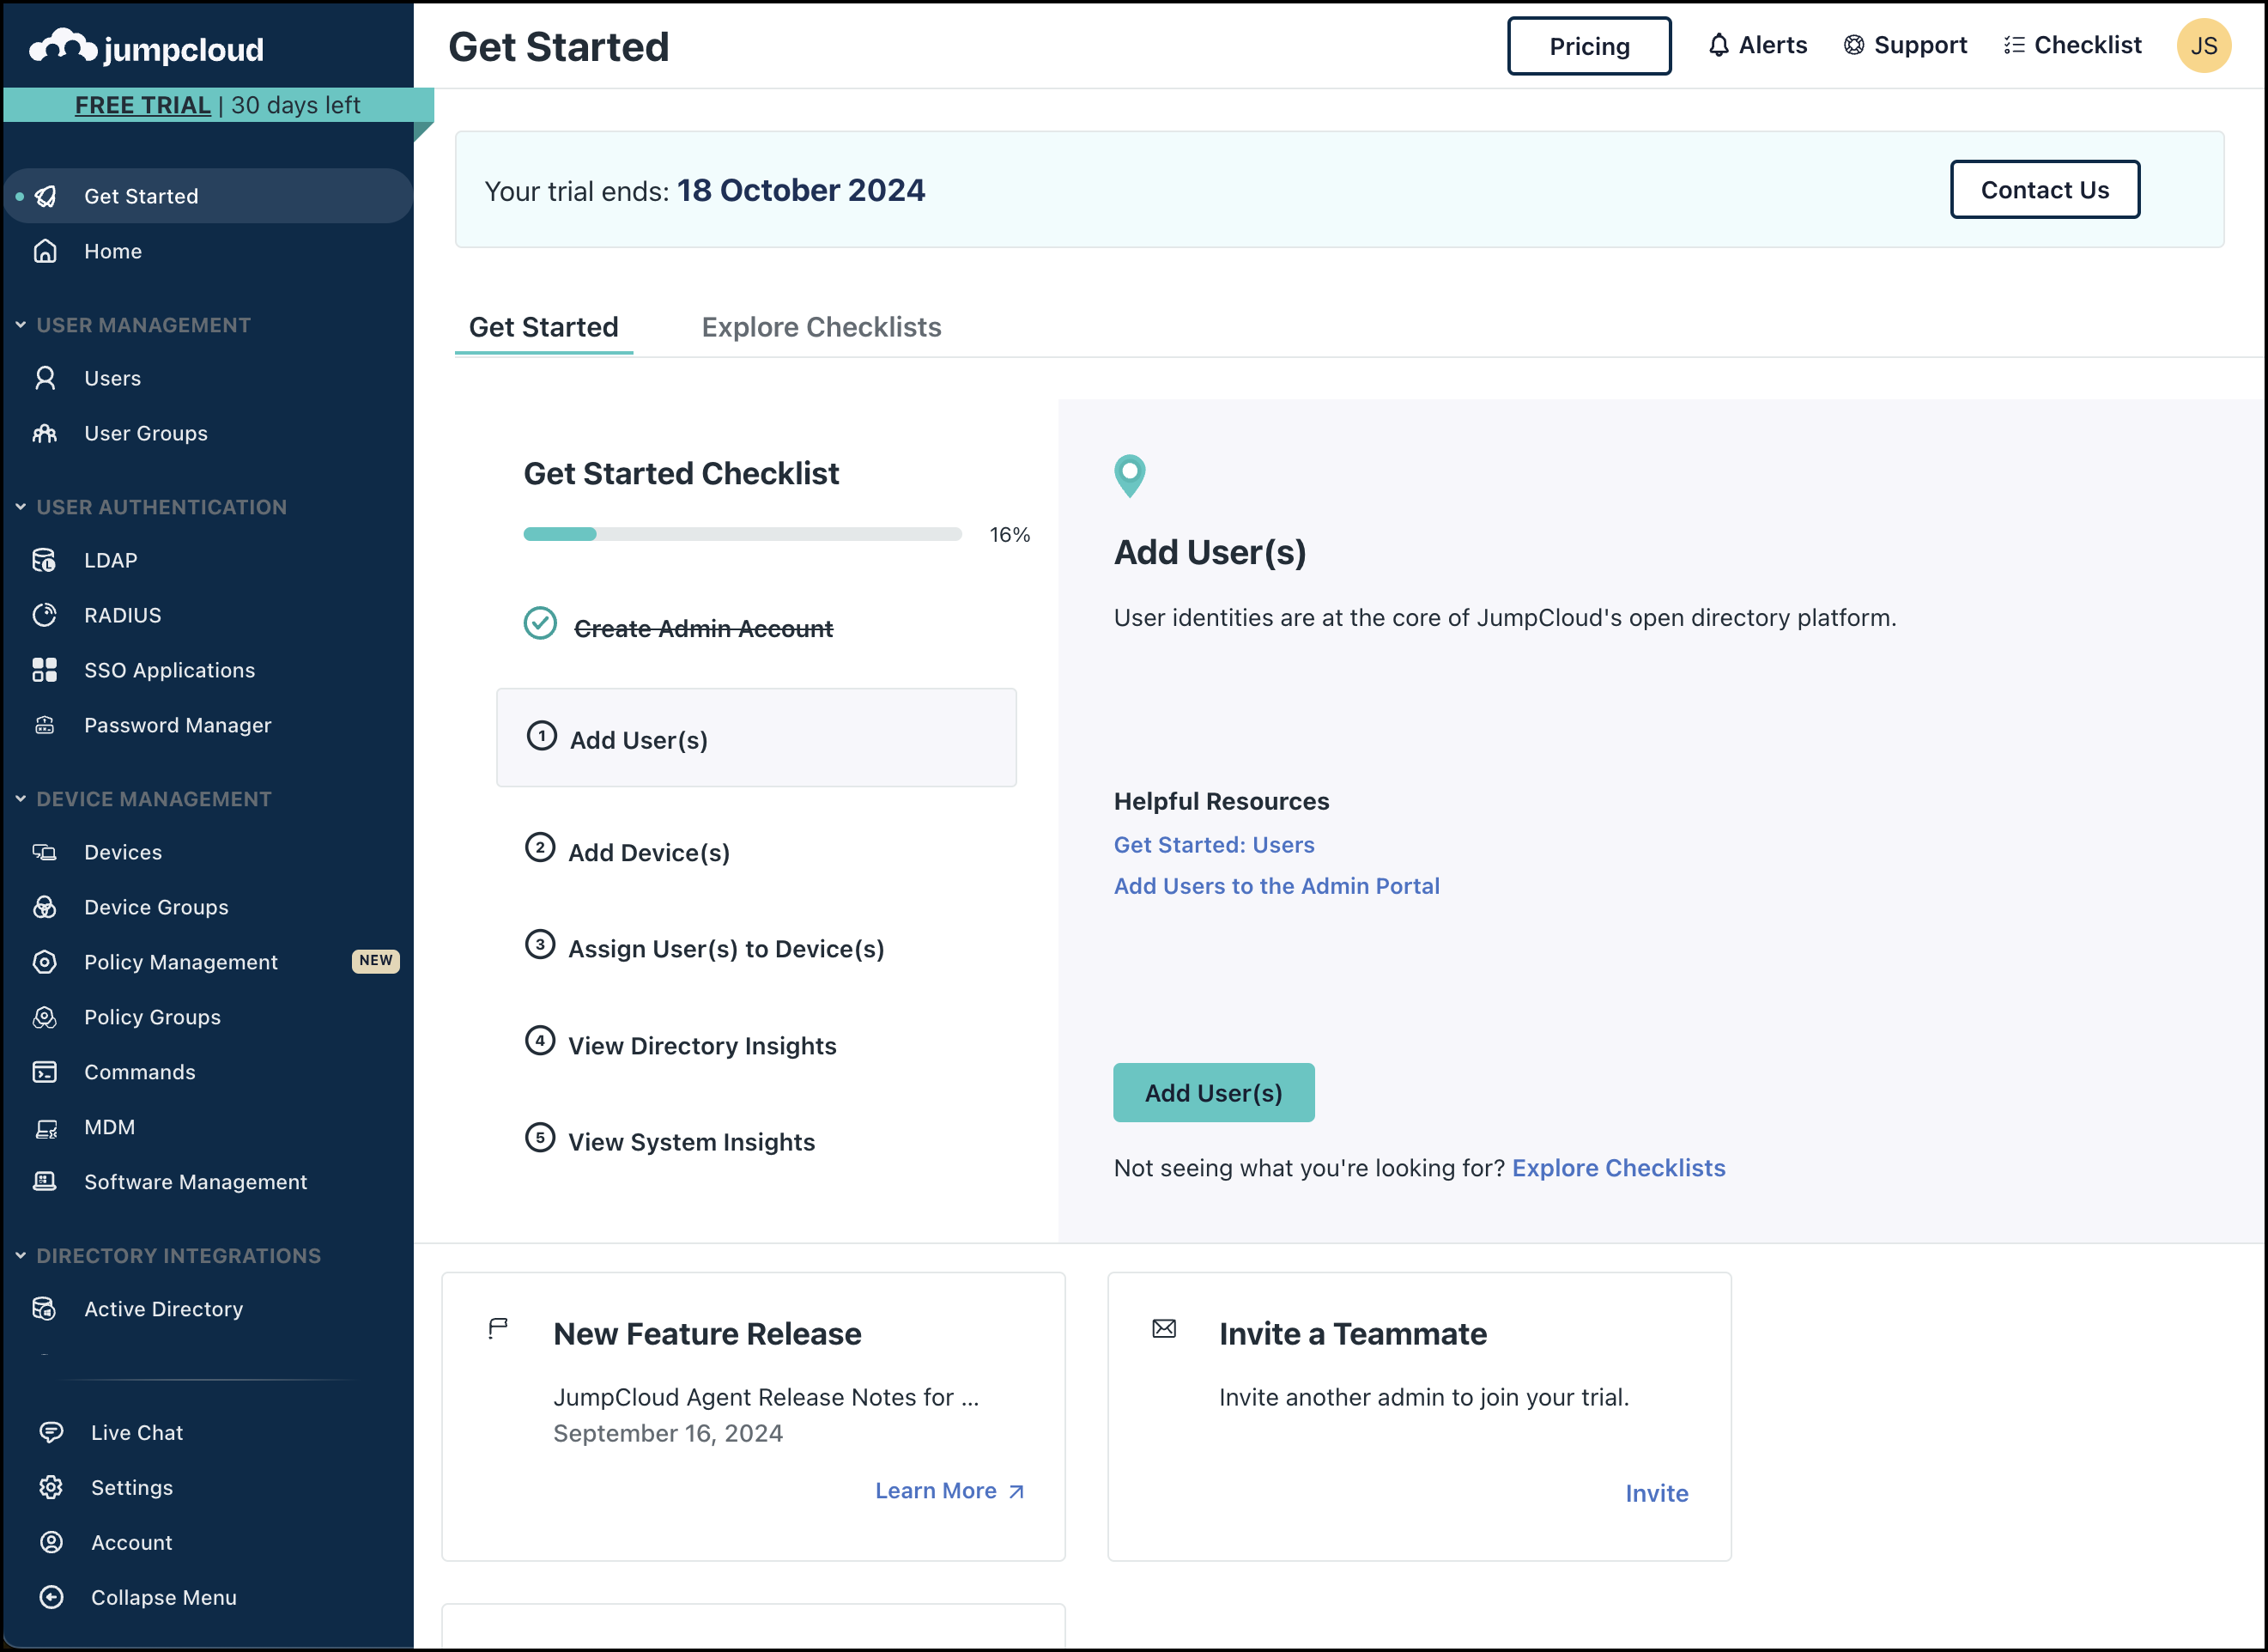Click the Live Chat bubble icon
Image resolution: width=2268 pixels, height=1652 pixels.
coord(51,1432)
